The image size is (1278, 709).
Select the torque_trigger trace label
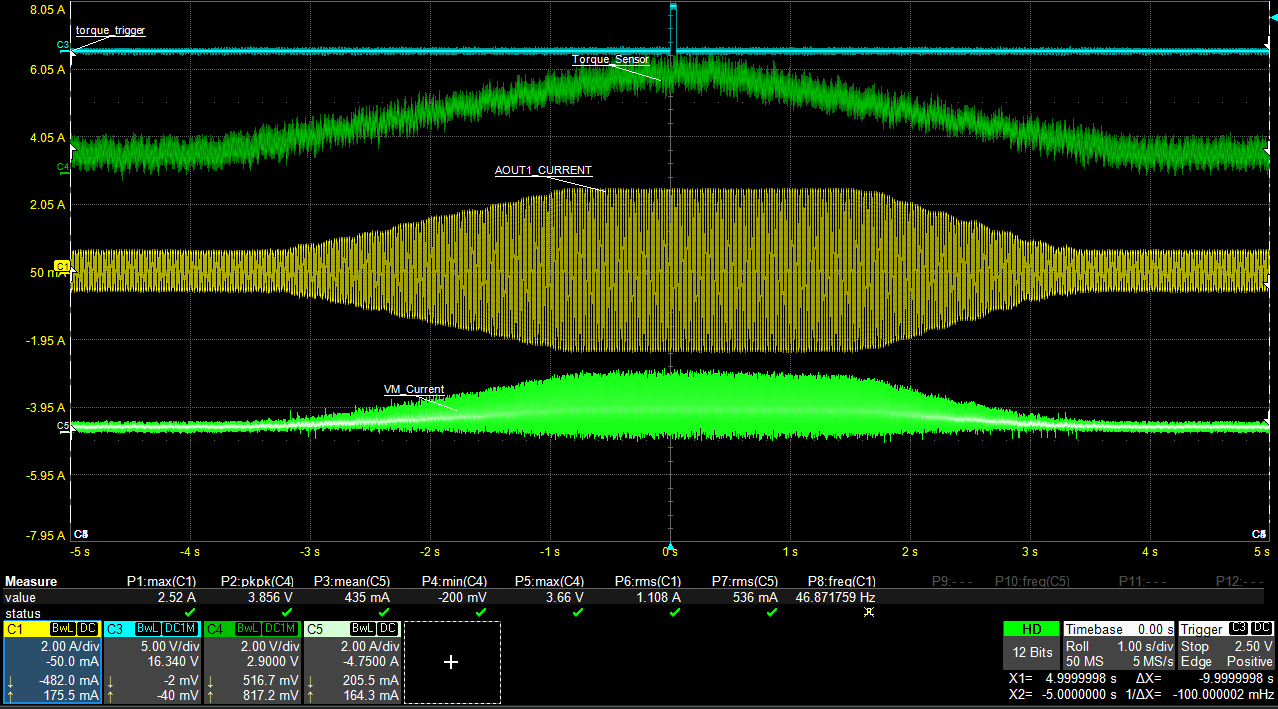click(110, 30)
